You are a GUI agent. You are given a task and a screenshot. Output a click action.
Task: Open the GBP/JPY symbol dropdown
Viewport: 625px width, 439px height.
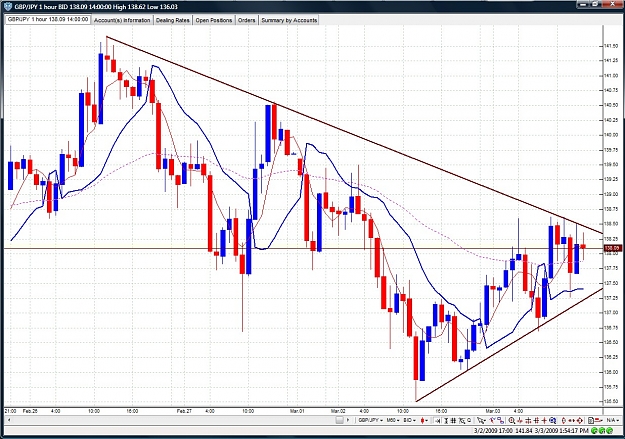click(371, 420)
